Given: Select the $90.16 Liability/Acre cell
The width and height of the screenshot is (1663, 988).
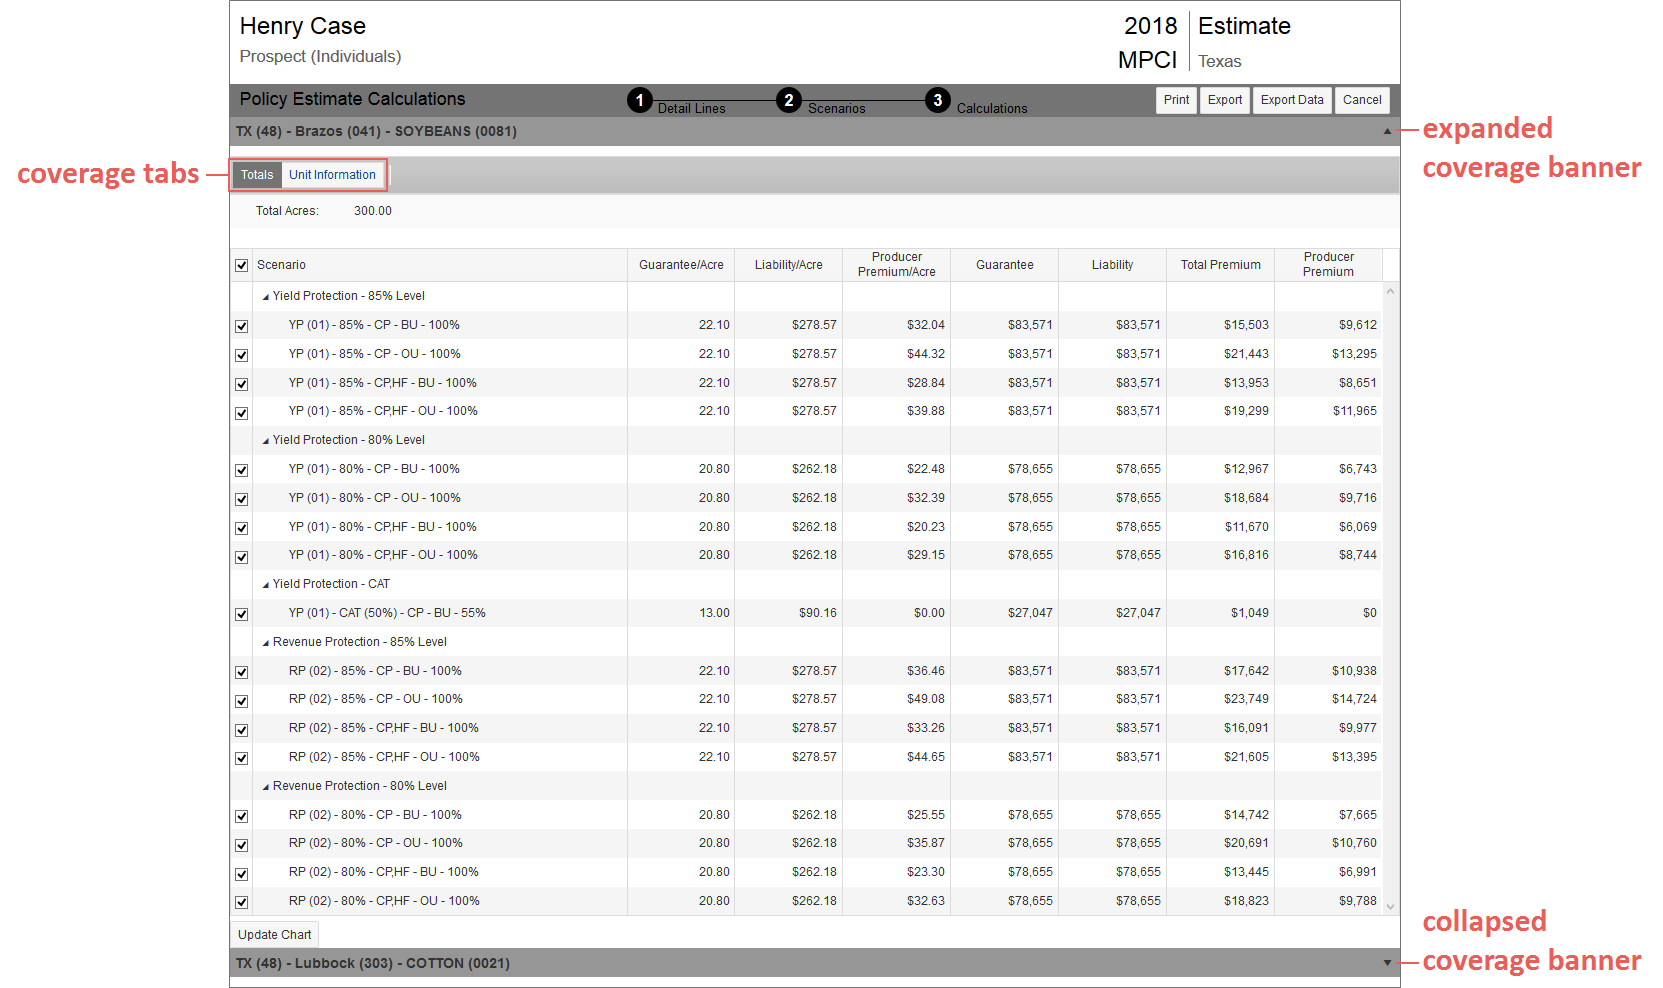Looking at the screenshot, I should [789, 613].
